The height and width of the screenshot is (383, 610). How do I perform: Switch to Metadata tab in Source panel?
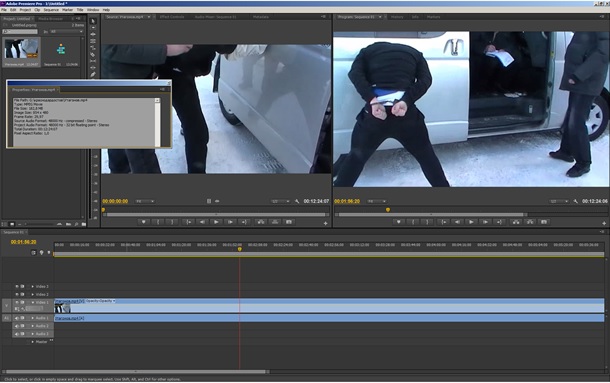(x=261, y=17)
